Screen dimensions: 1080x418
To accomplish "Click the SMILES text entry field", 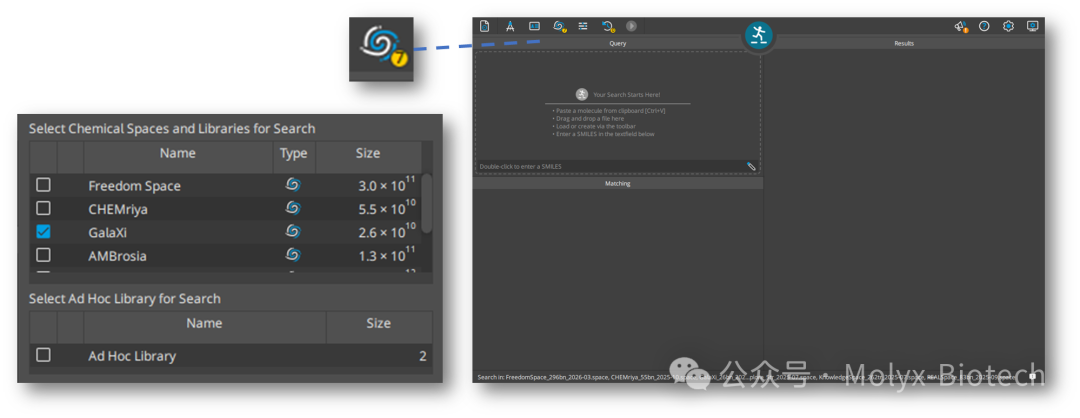I will 610,167.
